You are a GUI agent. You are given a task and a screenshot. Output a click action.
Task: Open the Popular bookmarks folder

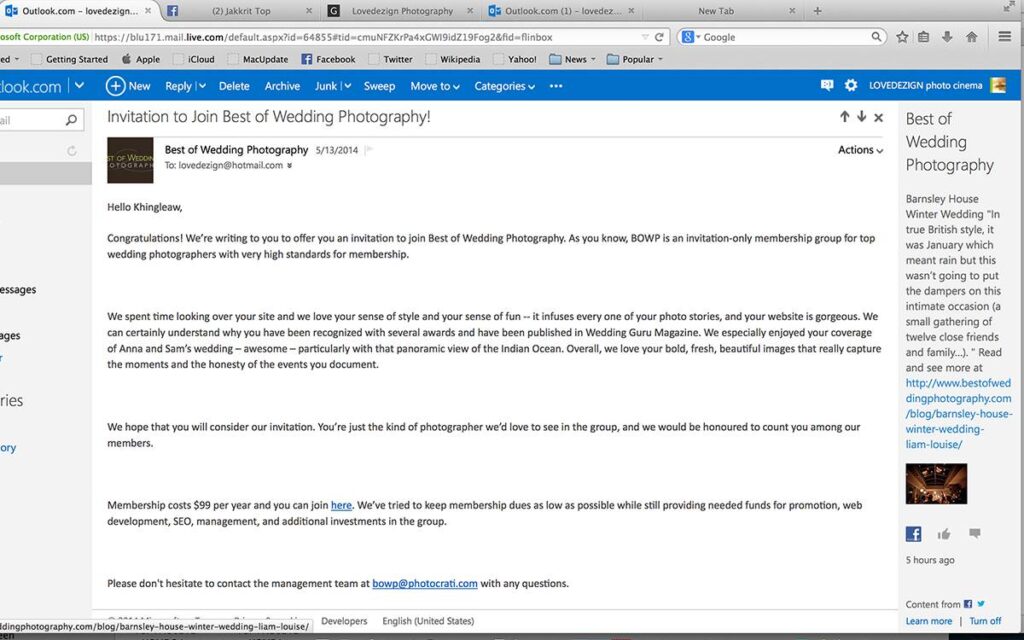click(x=635, y=59)
